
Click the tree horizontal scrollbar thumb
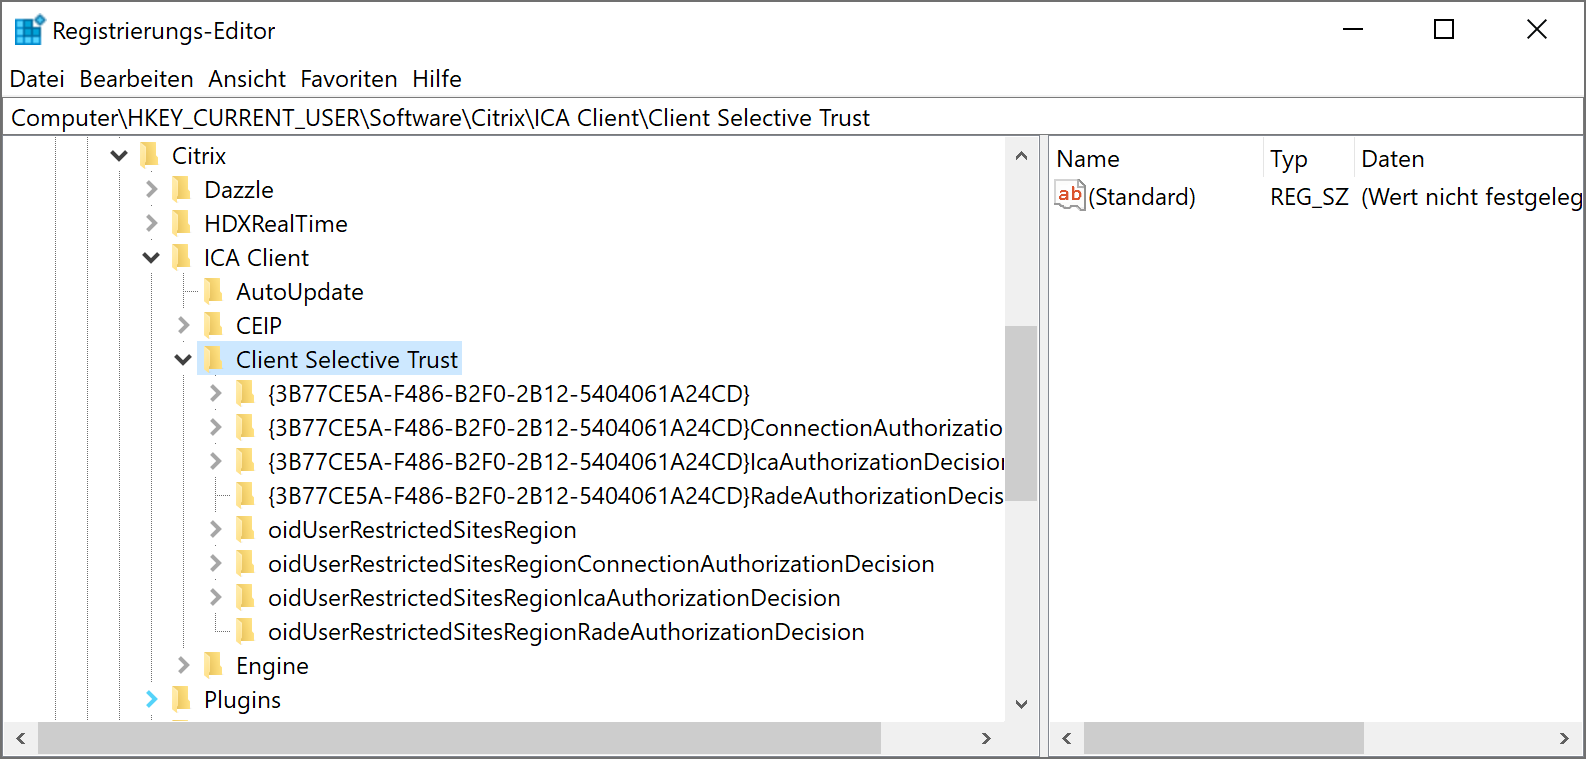pyautogui.click(x=459, y=738)
